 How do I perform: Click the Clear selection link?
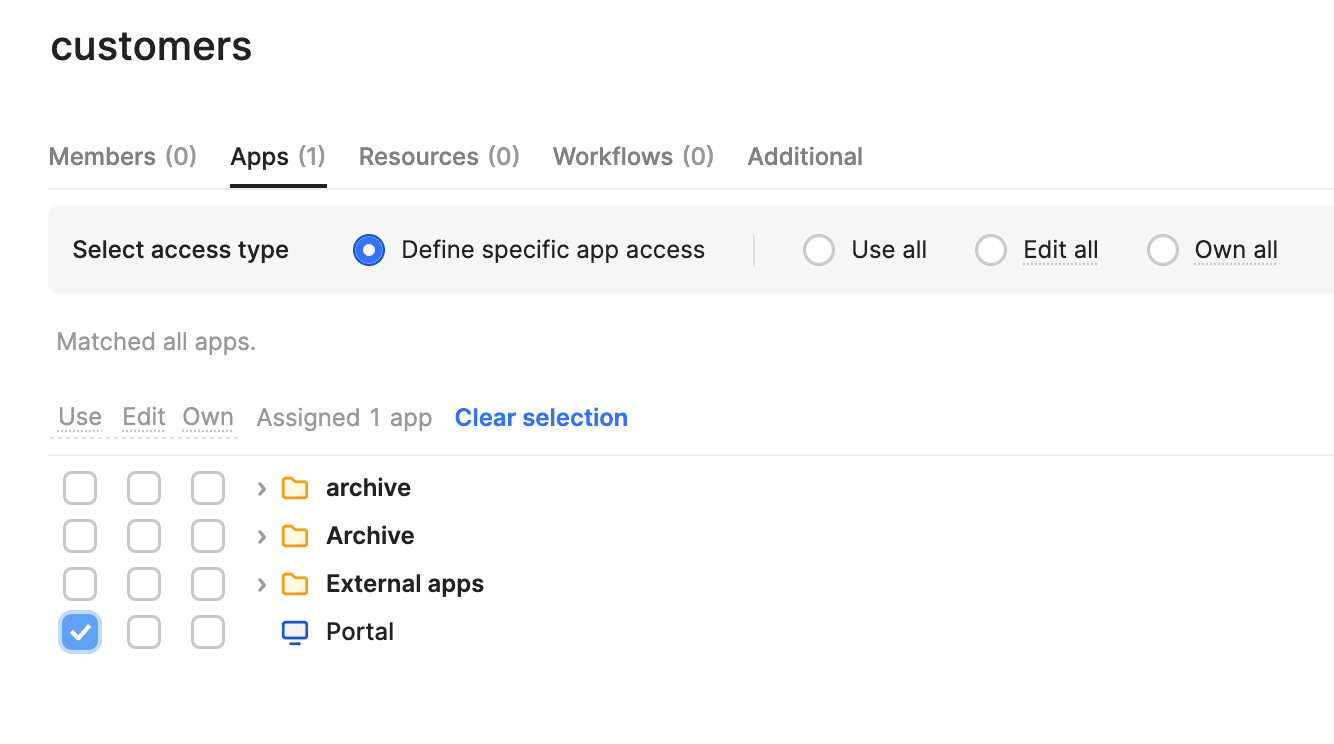(541, 418)
